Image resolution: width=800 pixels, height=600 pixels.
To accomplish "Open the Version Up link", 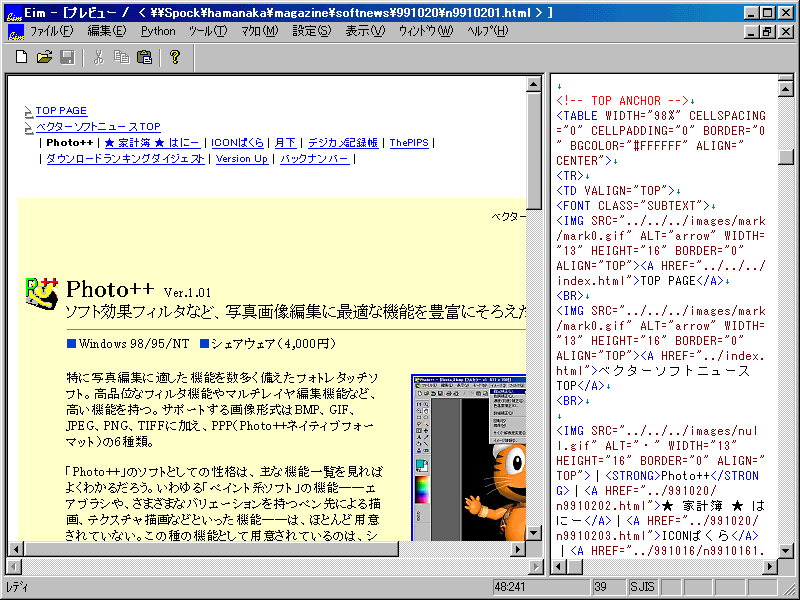I will tap(242, 159).
